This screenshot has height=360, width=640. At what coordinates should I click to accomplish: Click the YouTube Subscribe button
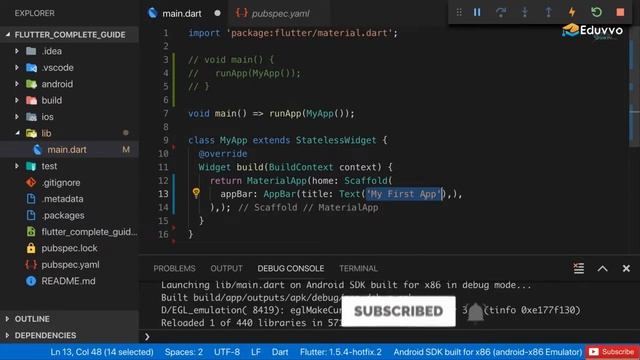point(611,351)
